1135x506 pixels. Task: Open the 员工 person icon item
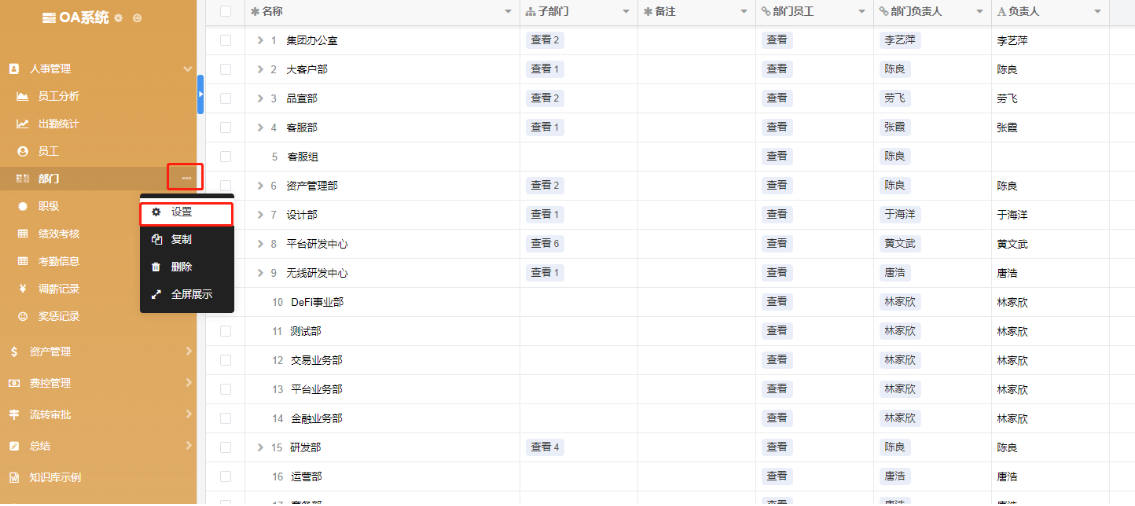[22, 151]
